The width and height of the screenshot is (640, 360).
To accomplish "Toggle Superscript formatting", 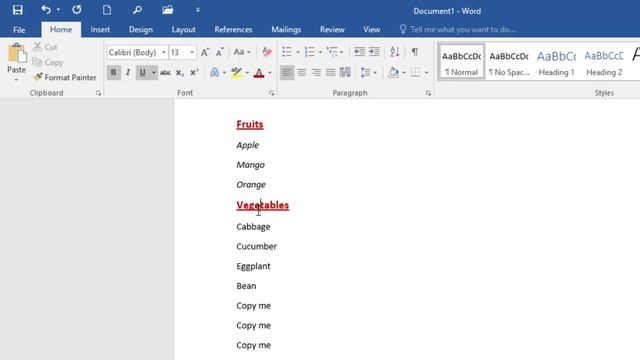I will click(194, 73).
